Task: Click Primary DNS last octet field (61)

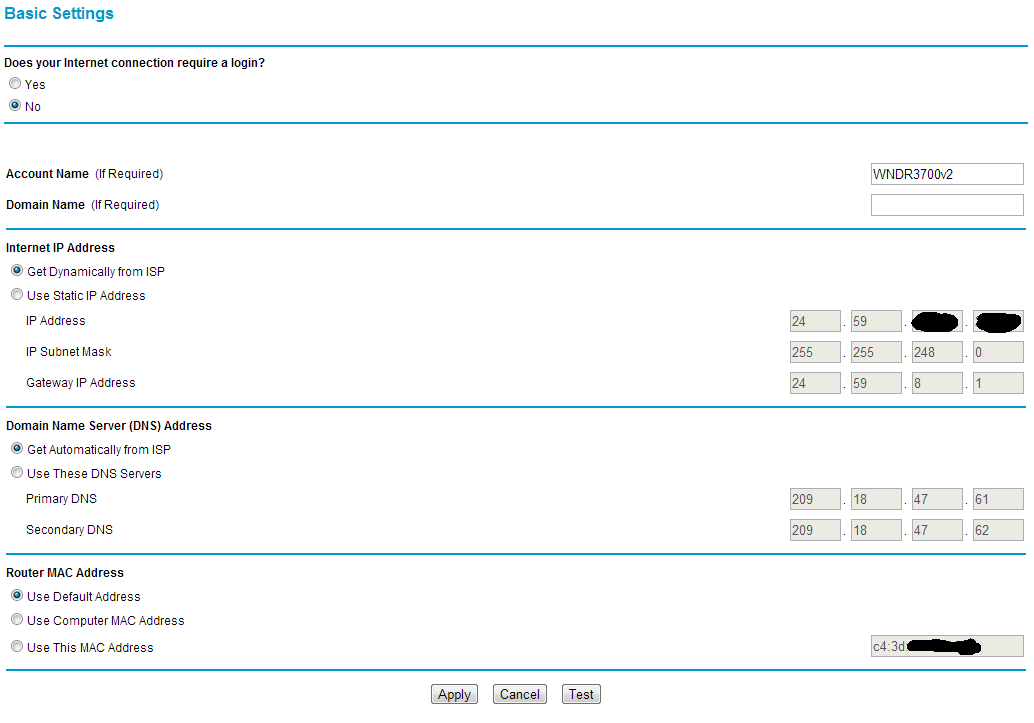Action: pos(997,499)
